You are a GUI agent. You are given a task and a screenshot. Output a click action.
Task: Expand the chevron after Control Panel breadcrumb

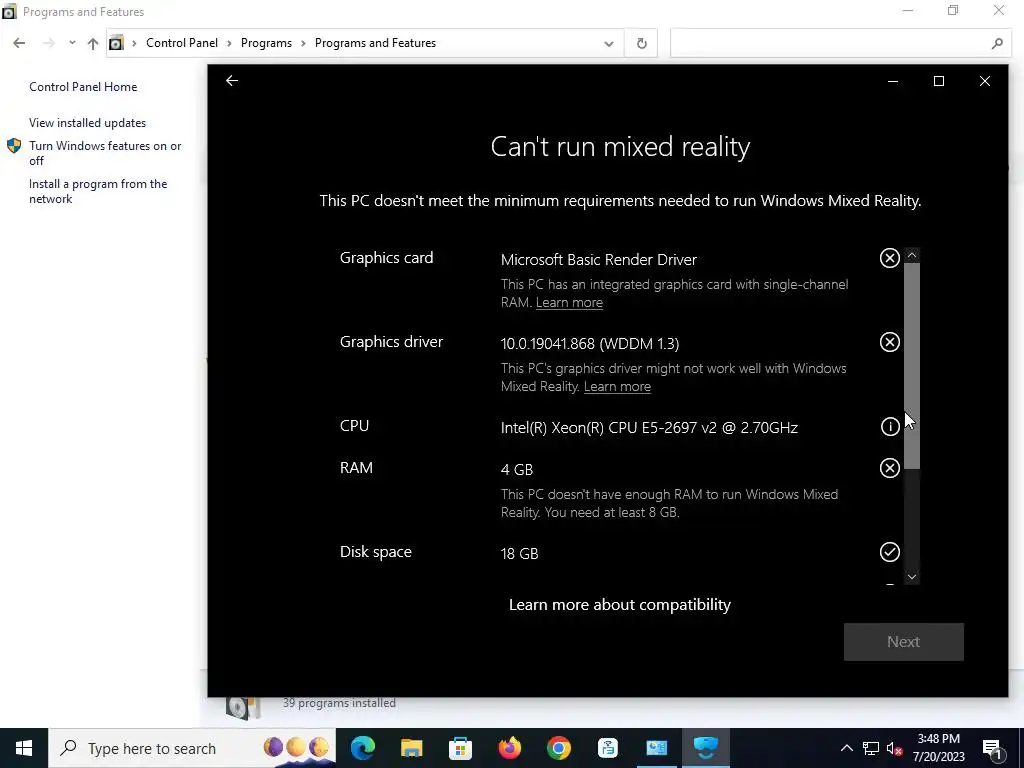coord(229,43)
